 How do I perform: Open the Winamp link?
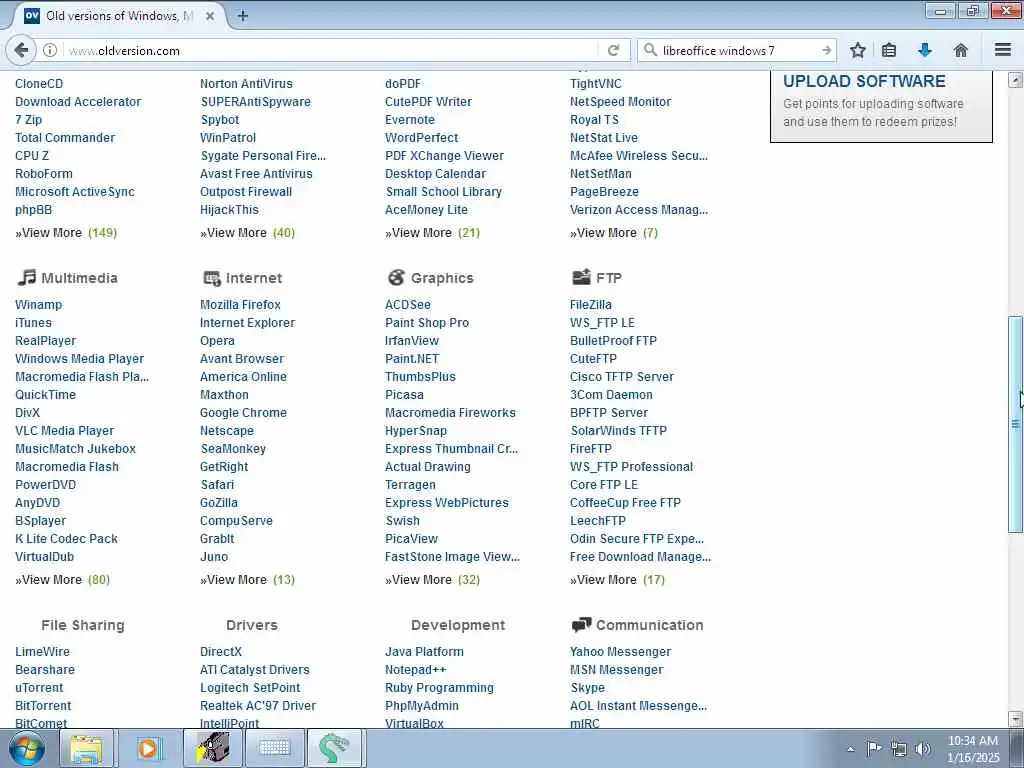click(x=39, y=304)
